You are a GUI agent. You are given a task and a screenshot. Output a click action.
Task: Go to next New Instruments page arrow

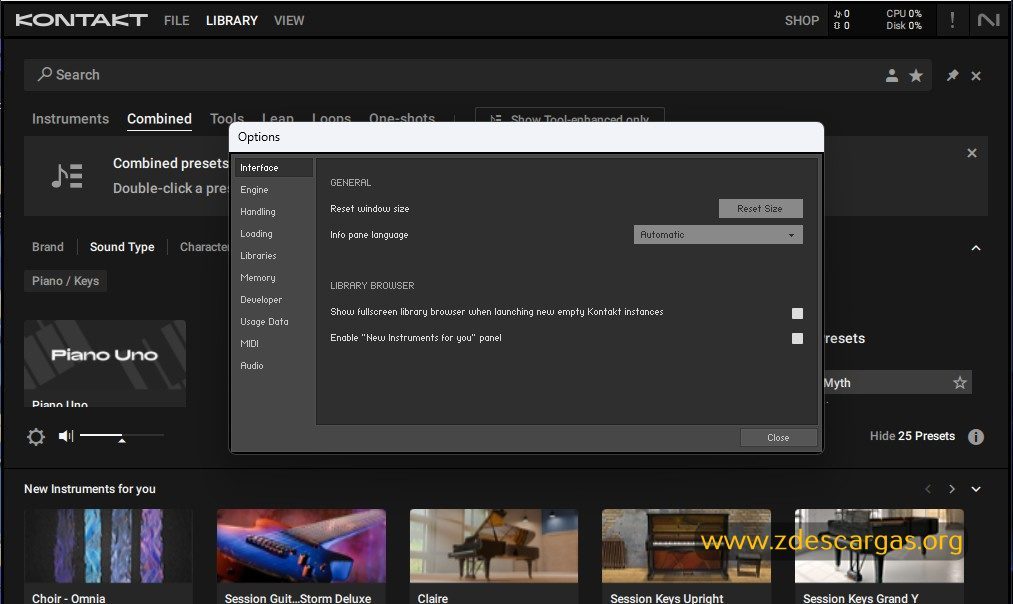coord(952,489)
